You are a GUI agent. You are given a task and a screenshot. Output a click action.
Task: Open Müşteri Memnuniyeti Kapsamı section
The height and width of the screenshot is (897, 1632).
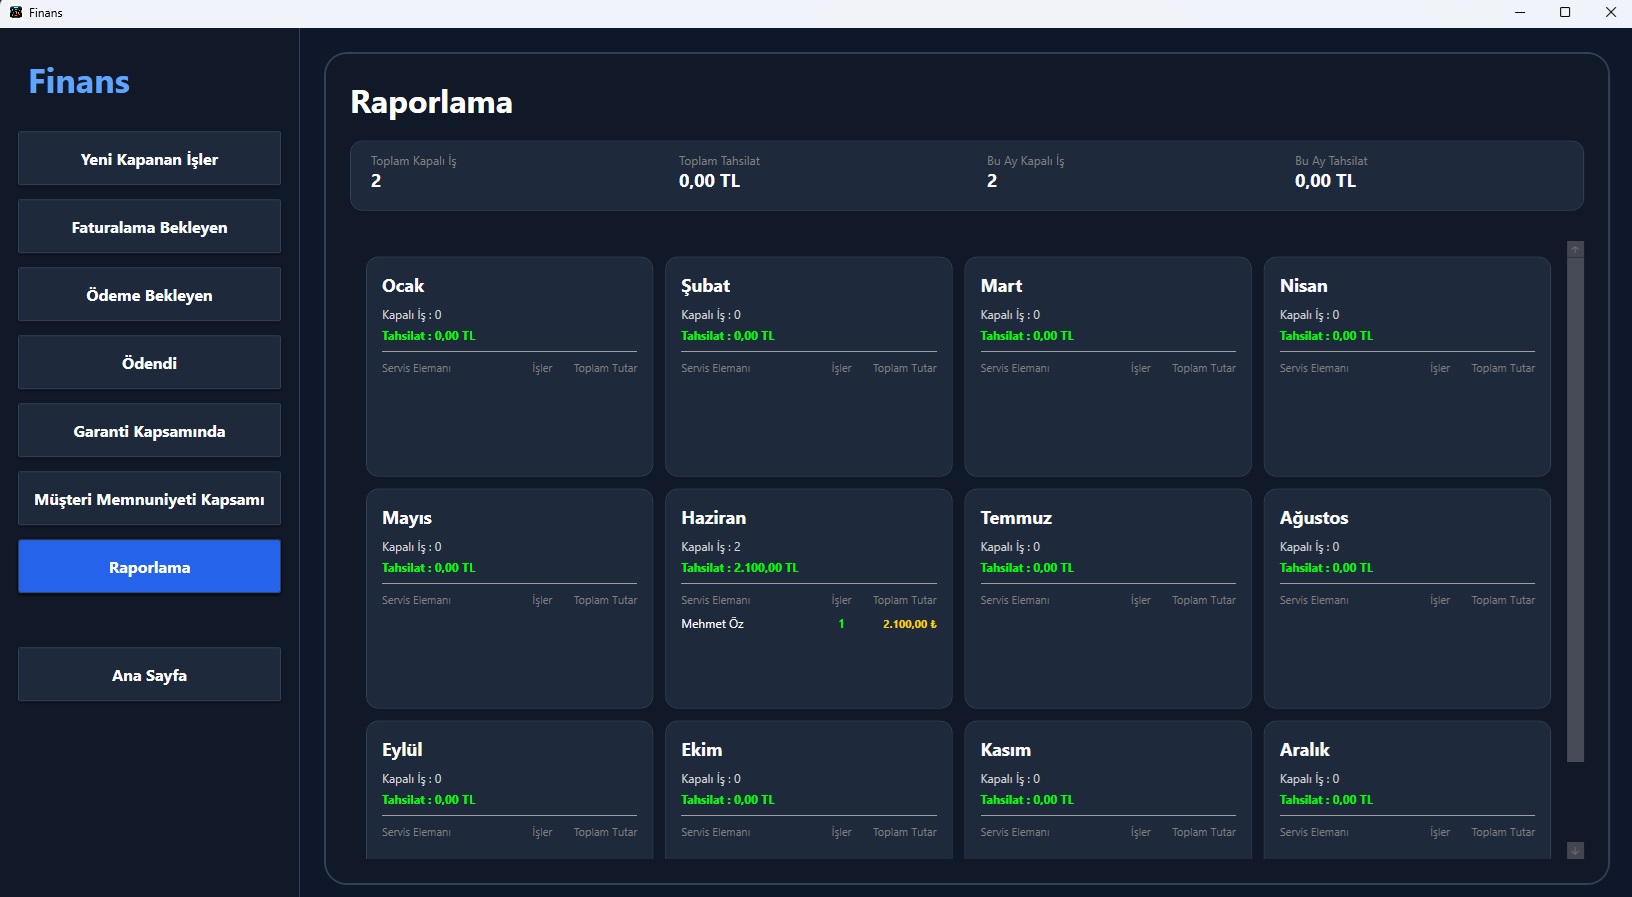coord(149,499)
